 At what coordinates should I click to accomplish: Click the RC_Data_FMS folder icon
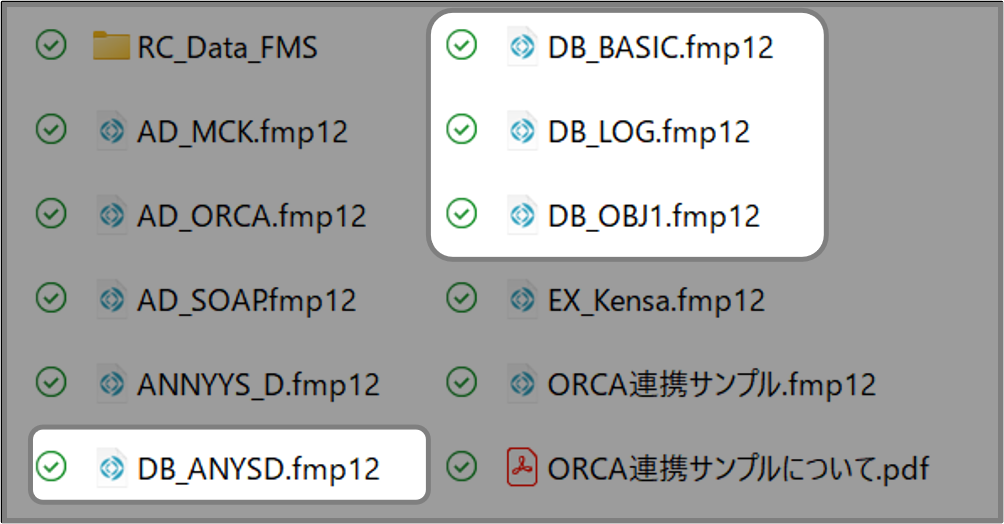pyautogui.click(x=112, y=46)
